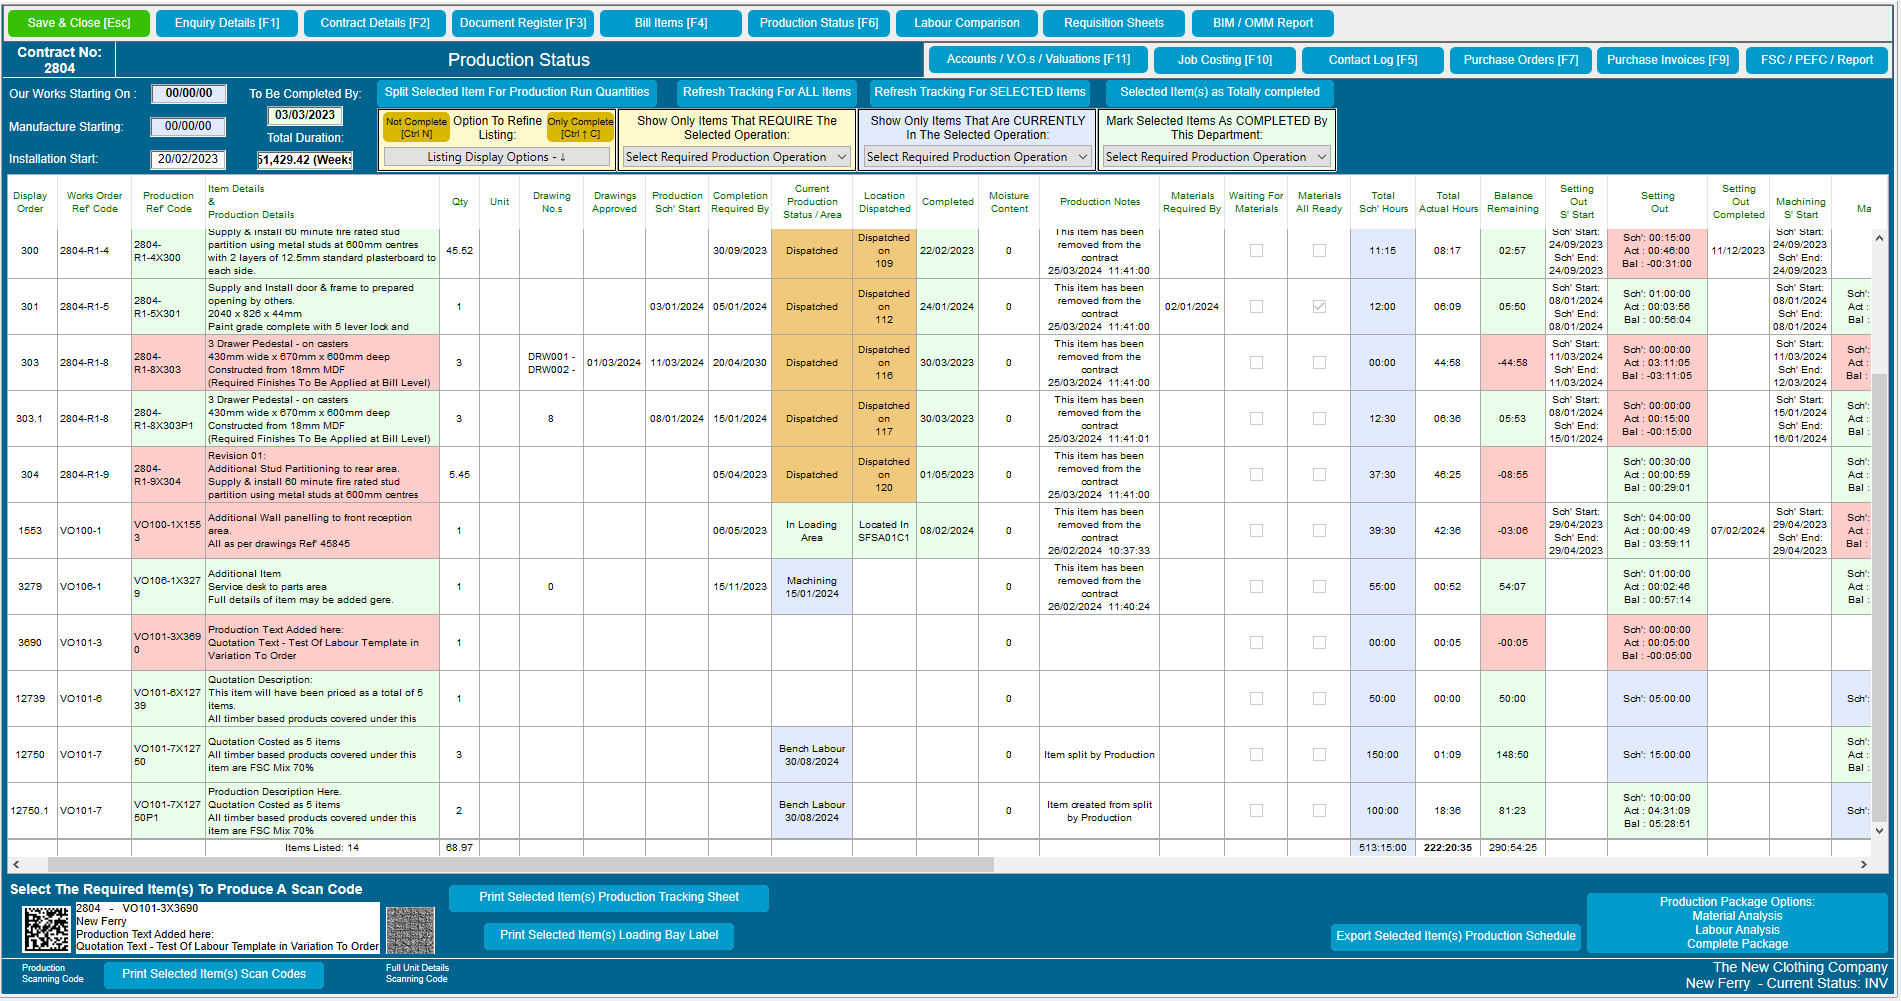Viewport: 1901px width, 1001px height.
Task: Print Selected Item(s) Loading Bay Label
Action: coord(608,935)
